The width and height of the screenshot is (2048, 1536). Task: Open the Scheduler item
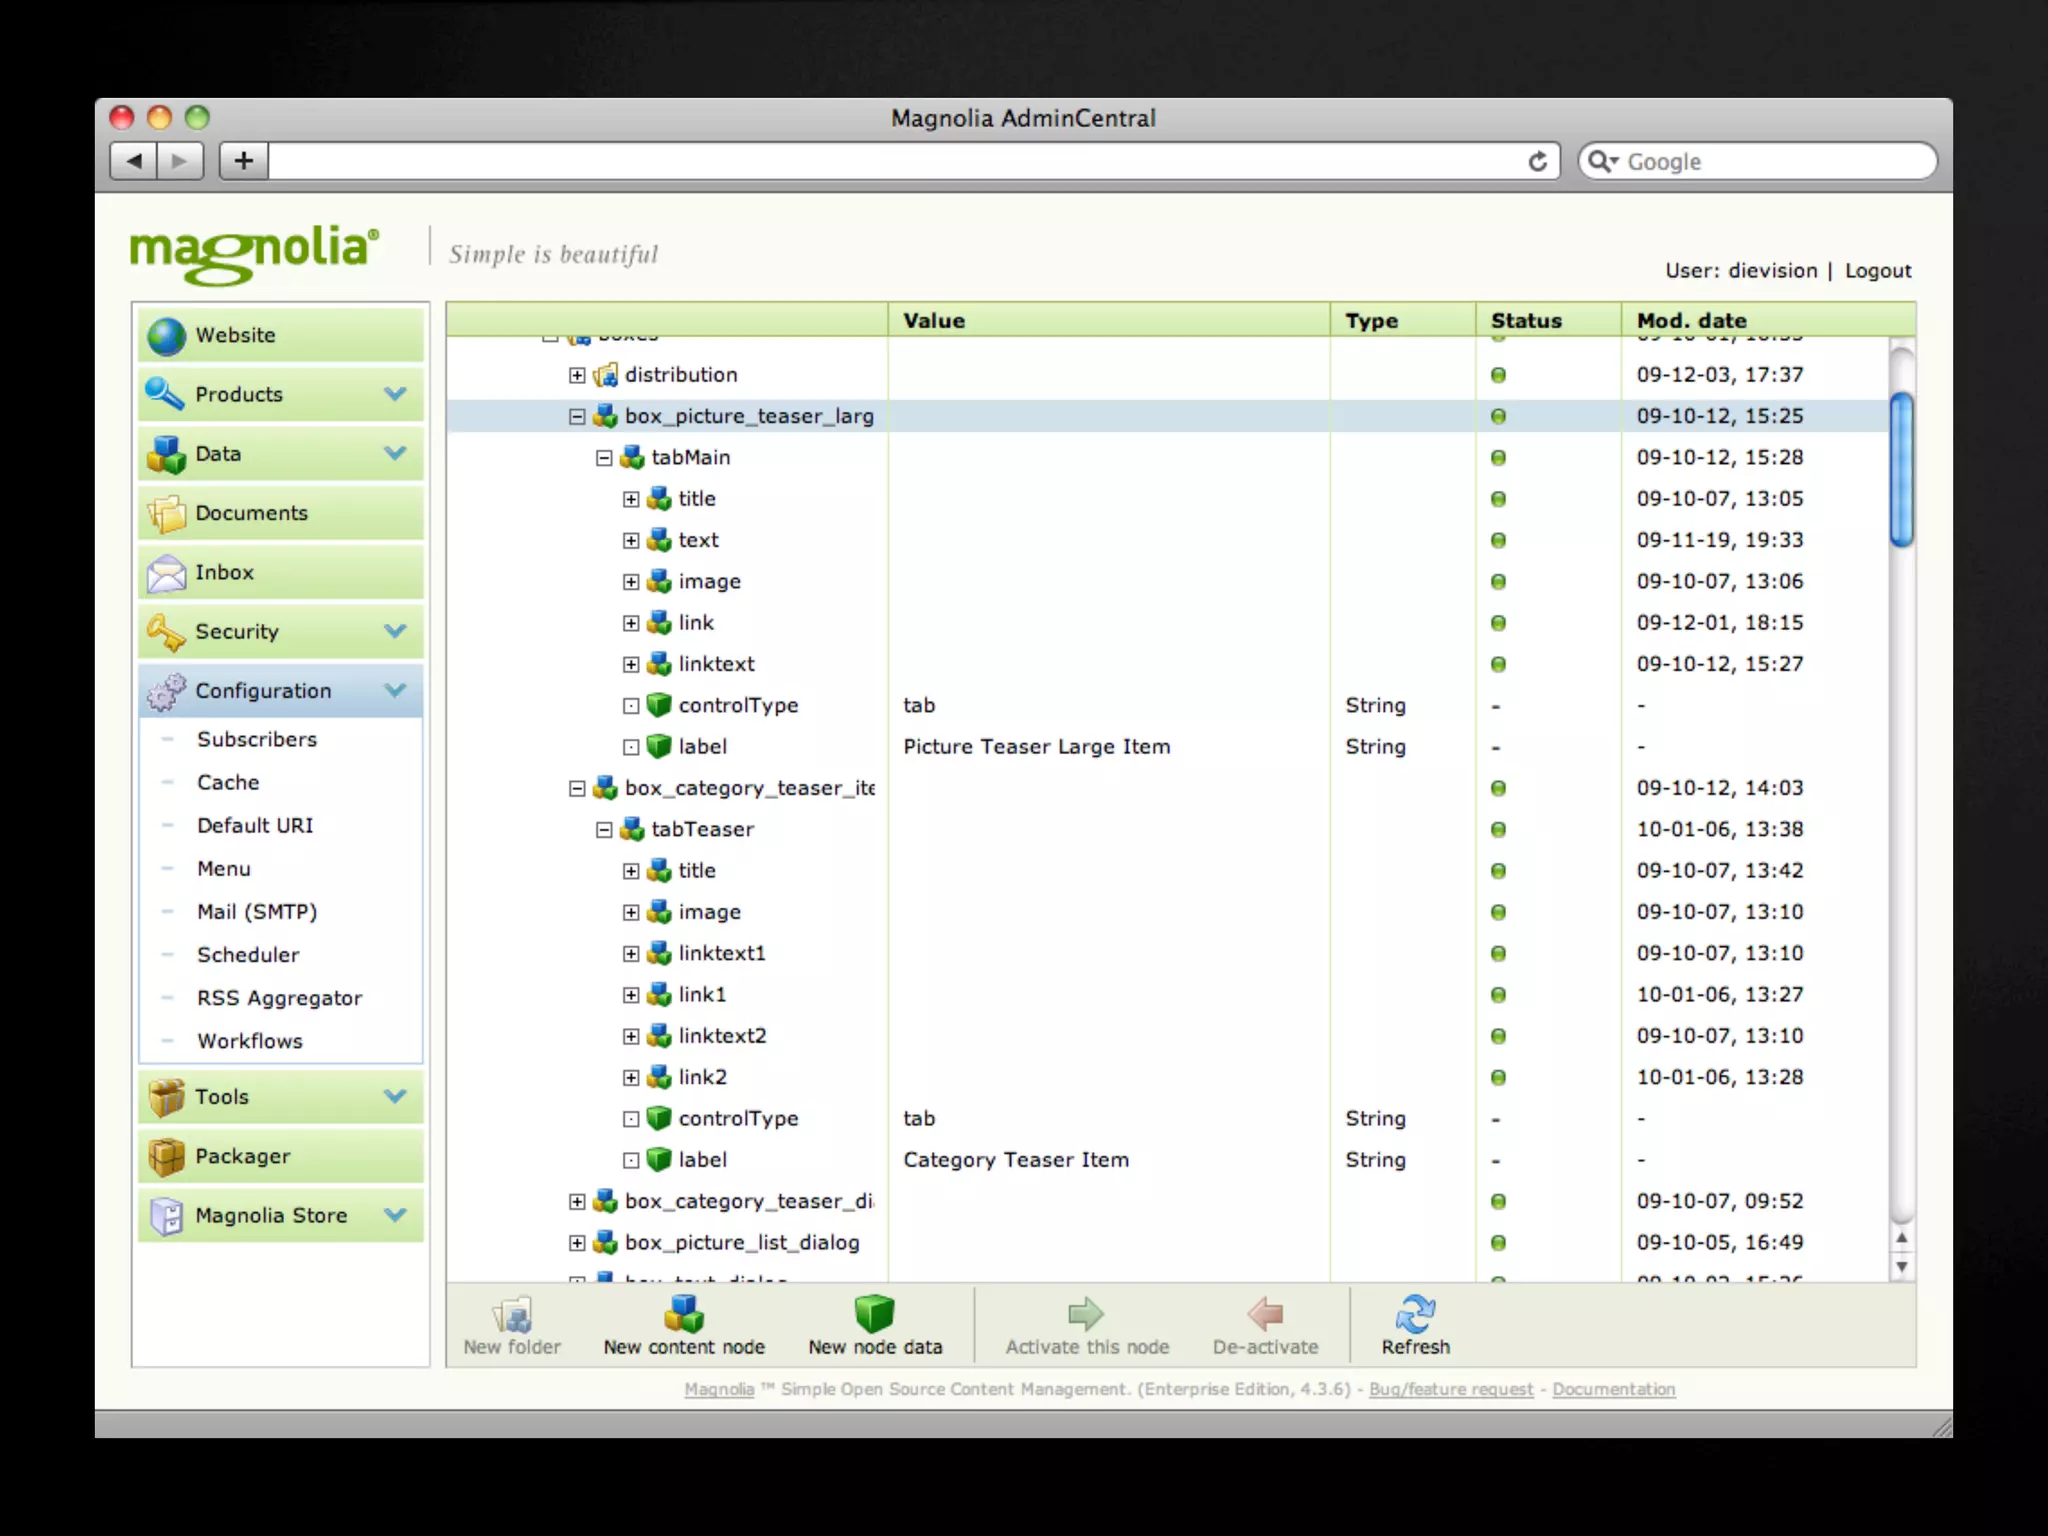(x=248, y=955)
